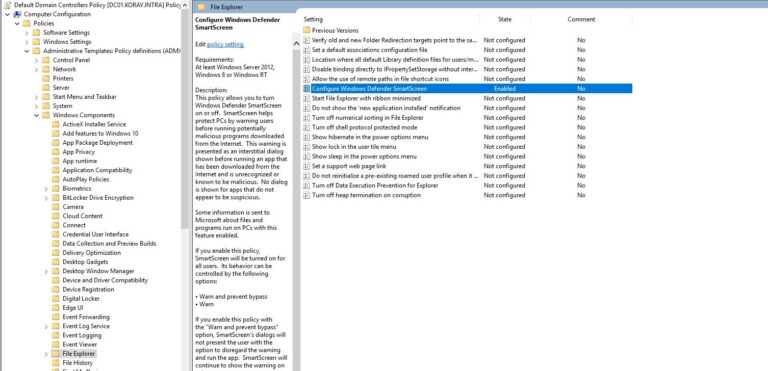Select the App Privacy tree item
The image size is (768, 371).
coord(78,152)
